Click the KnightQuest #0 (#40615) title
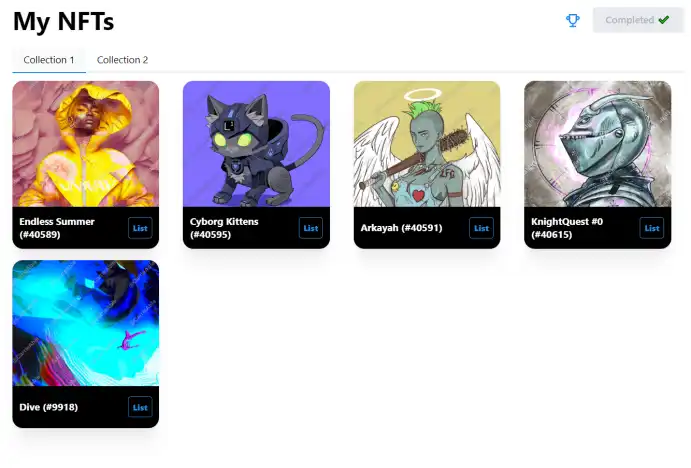 [567, 228]
